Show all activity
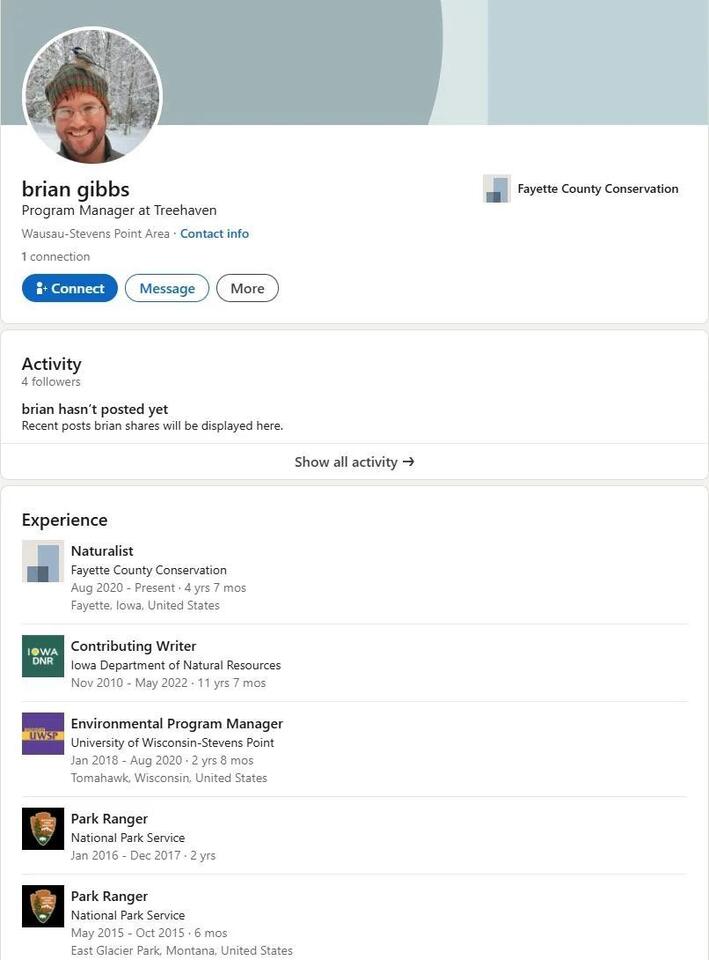Viewport: 709px width, 960px height. pyautogui.click(x=354, y=462)
